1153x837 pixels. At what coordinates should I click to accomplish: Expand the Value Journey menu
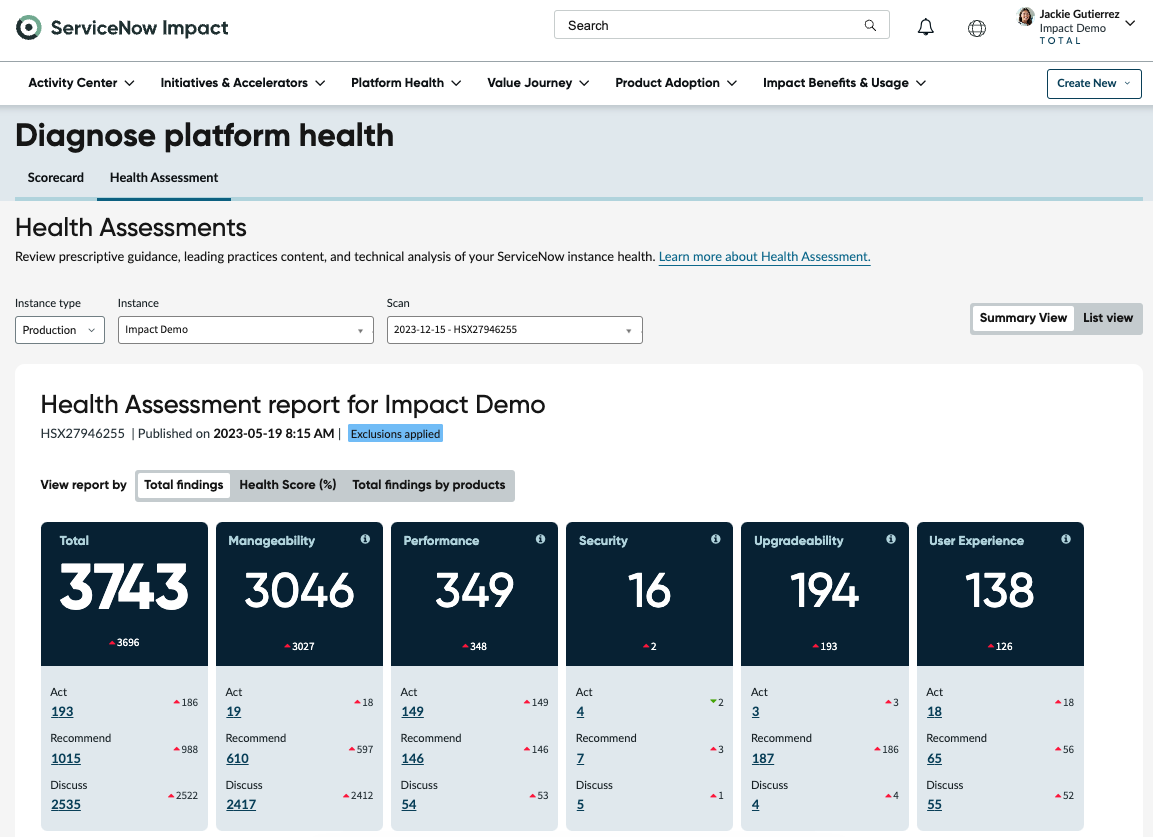point(538,83)
